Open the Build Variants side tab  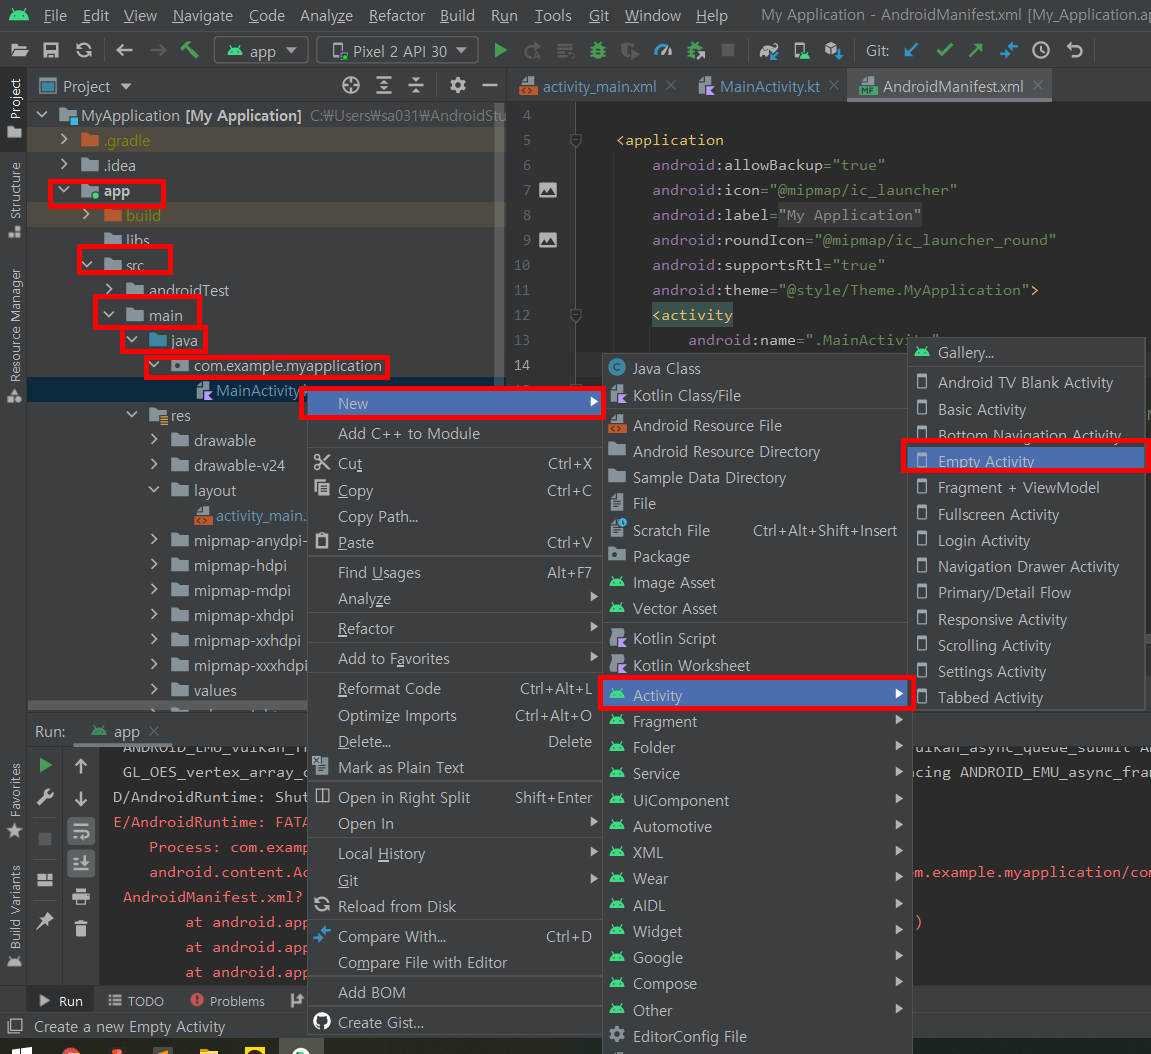[x=15, y=916]
